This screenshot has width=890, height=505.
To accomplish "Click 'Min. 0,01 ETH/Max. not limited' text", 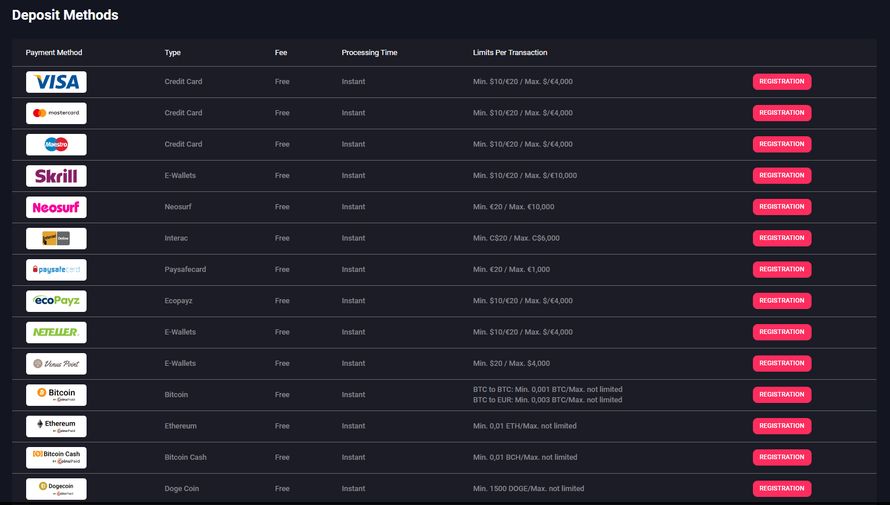I will point(524,426).
